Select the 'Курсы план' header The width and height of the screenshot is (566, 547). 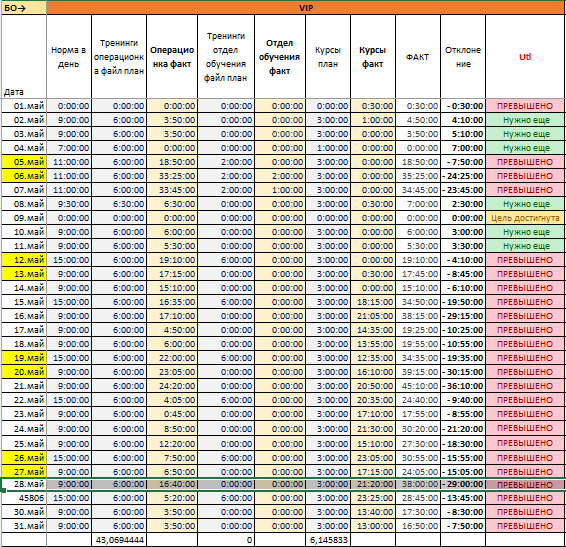pos(328,57)
